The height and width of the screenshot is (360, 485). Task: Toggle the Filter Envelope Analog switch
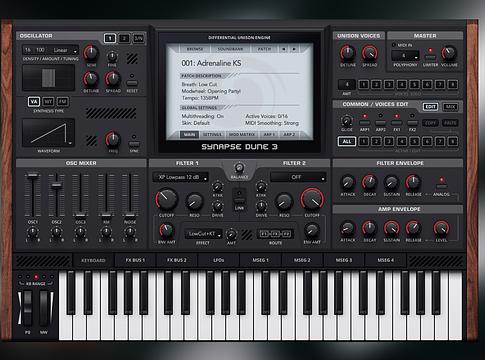coord(441,187)
